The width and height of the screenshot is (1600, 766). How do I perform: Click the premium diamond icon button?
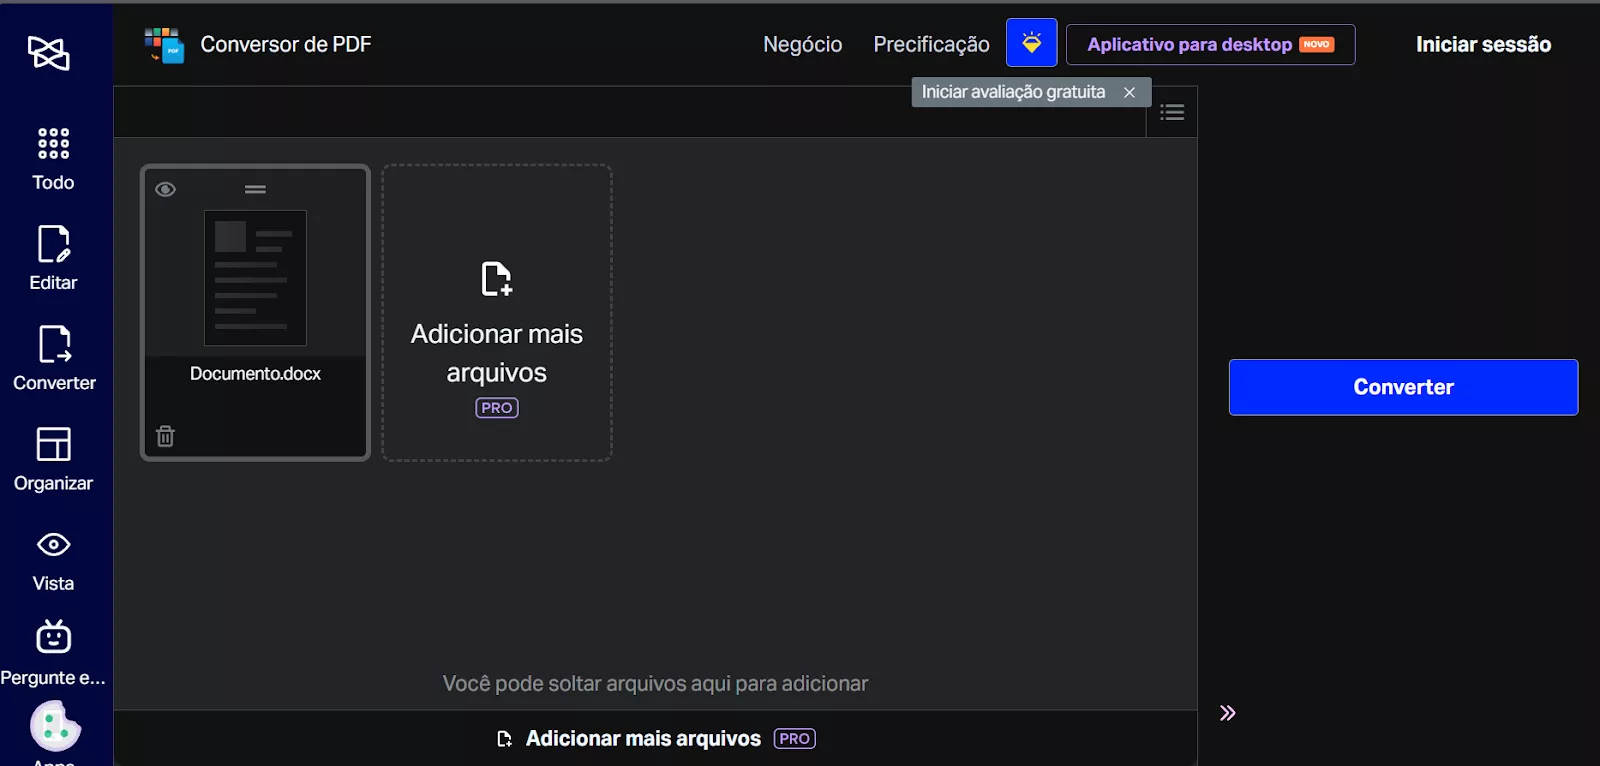[x=1032, y=44]
